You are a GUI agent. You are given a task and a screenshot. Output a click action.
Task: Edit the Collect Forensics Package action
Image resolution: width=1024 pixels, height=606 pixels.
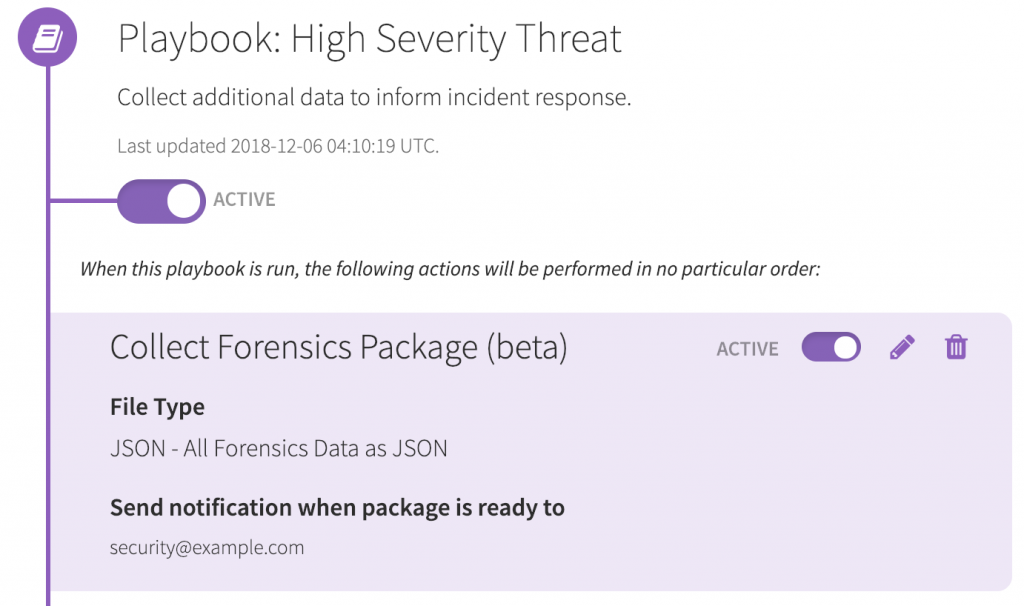click(x=902, y=348)
